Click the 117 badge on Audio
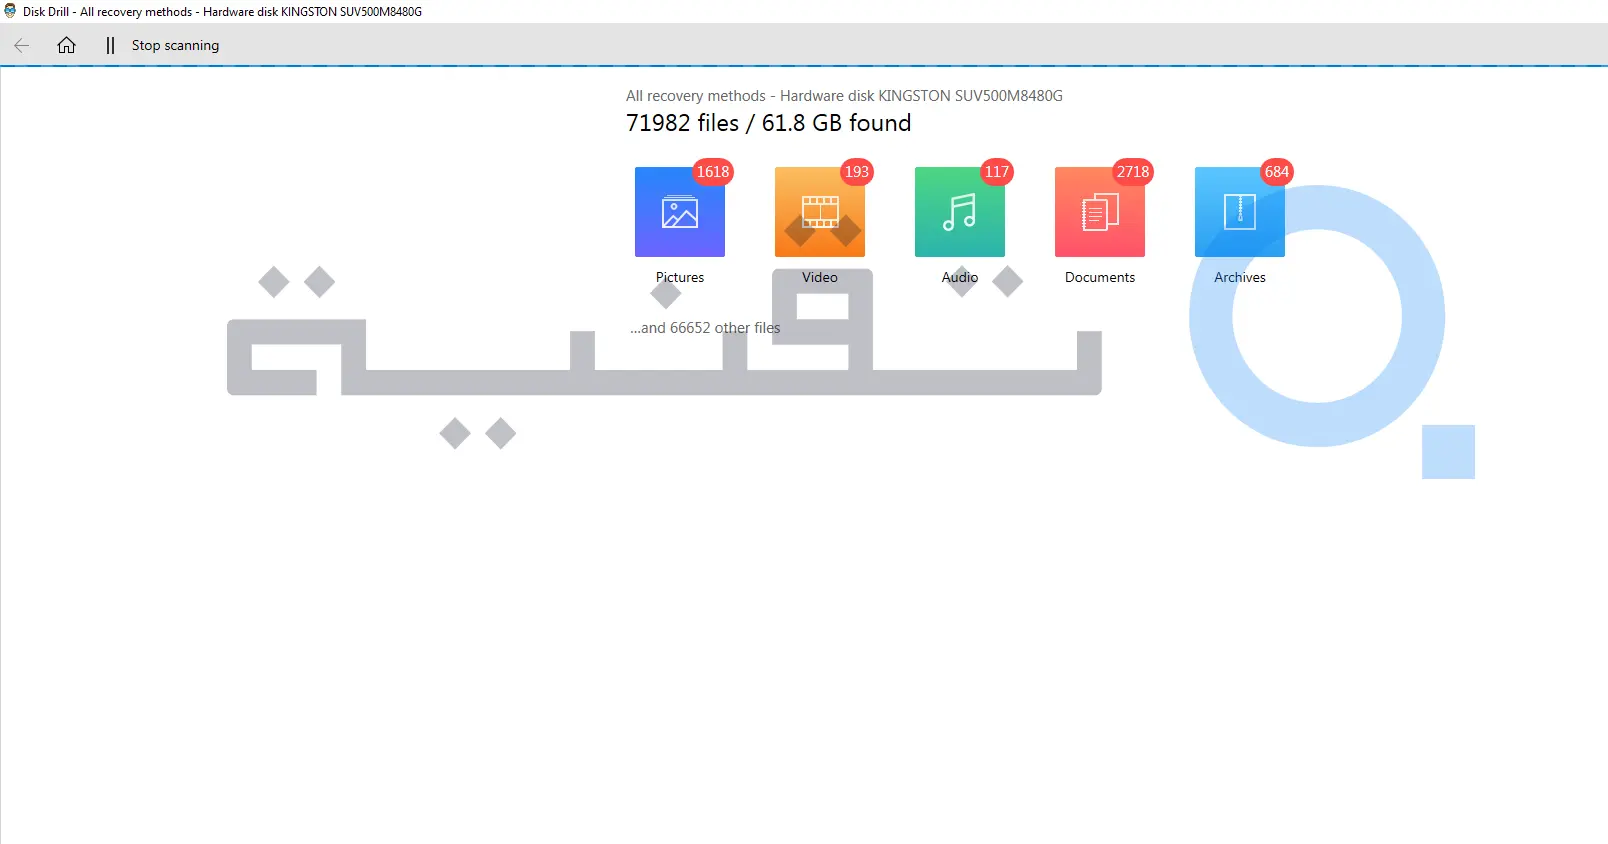Screen dimensions: 1608x844 (997, 172)
